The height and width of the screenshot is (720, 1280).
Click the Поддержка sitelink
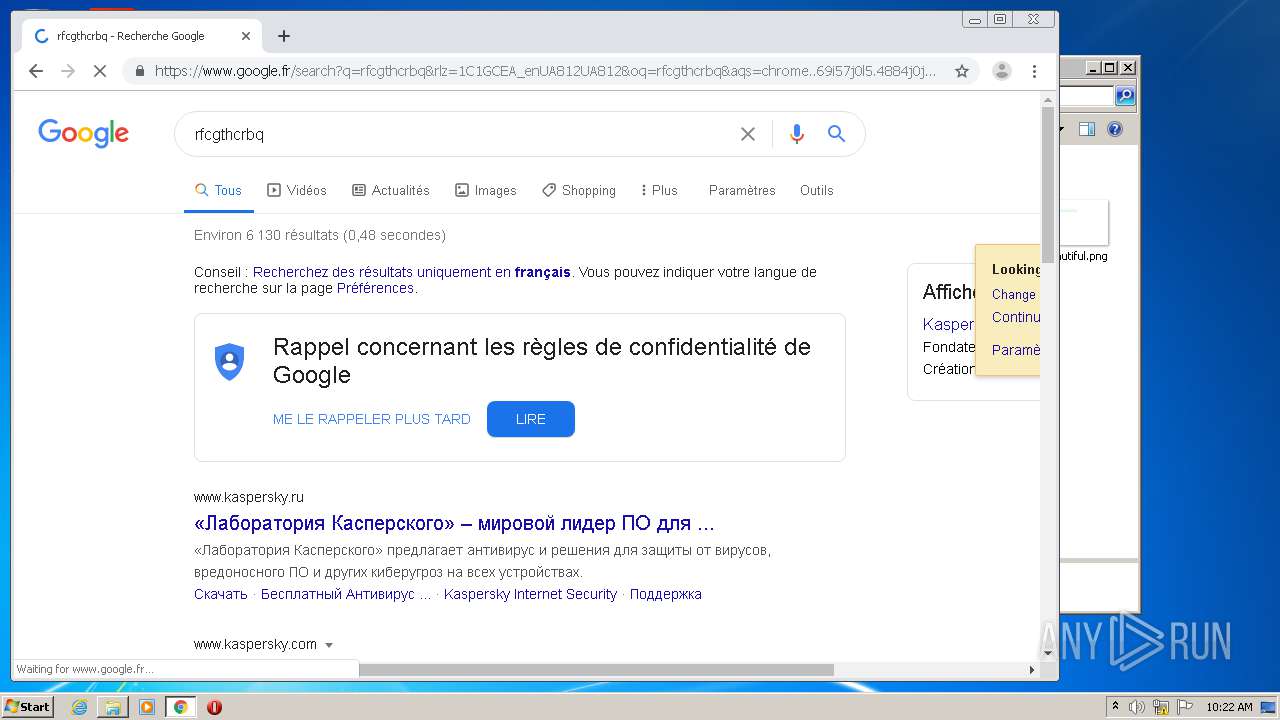pyautogui.click(x=666, y=594)
